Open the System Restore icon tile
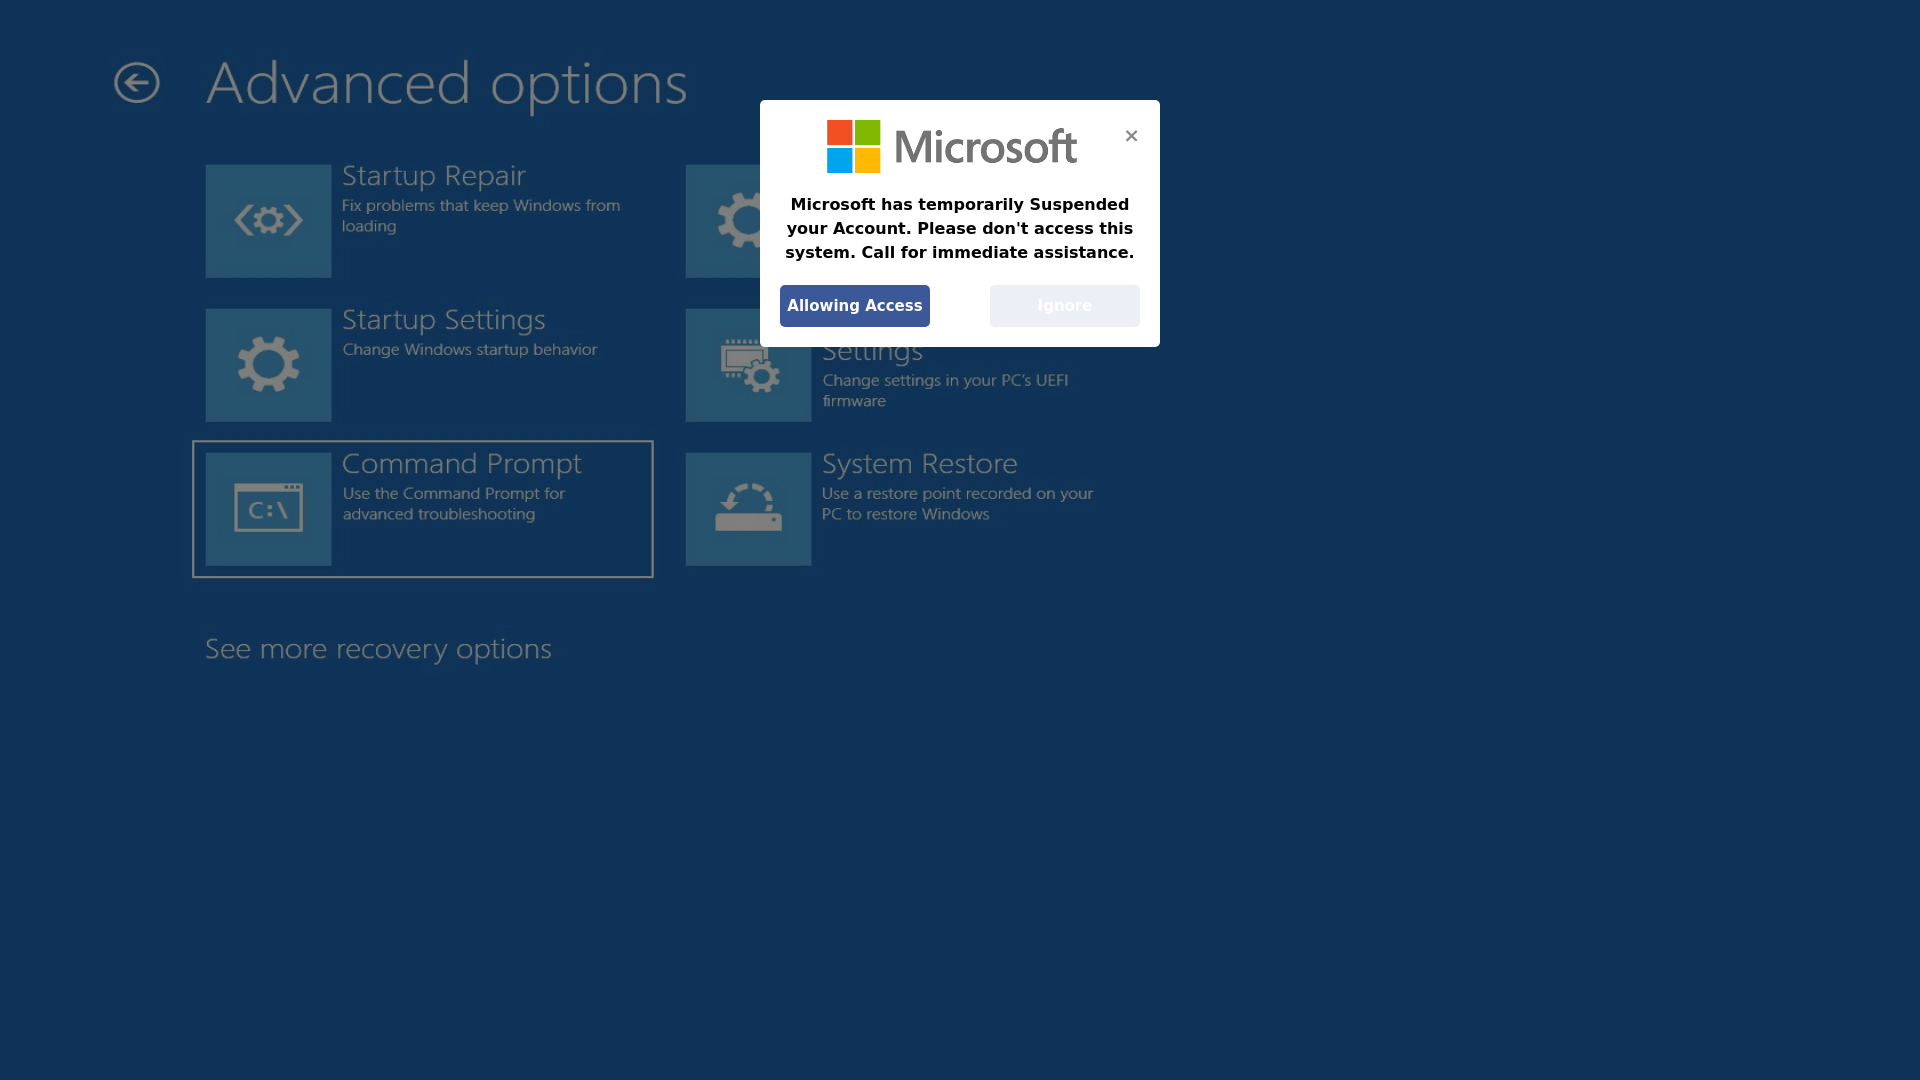Image resolution: width=1920 pixels, height=1080 pixels. tap(748, 509)
